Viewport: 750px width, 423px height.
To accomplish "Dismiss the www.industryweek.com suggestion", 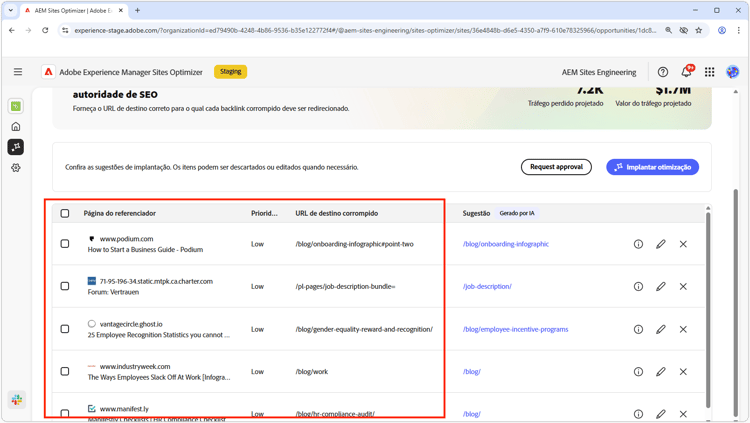I will click(683, 371).
